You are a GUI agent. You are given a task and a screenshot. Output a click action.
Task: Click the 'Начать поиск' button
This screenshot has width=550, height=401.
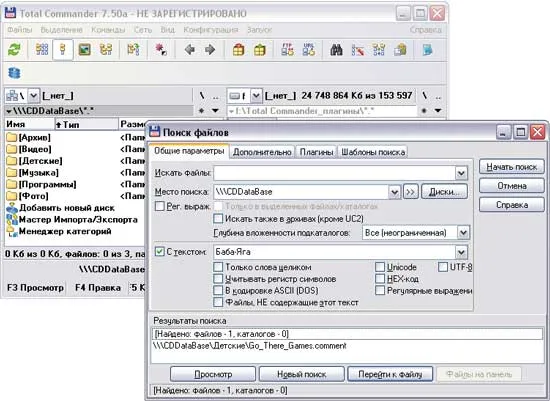tap(511, 167)
